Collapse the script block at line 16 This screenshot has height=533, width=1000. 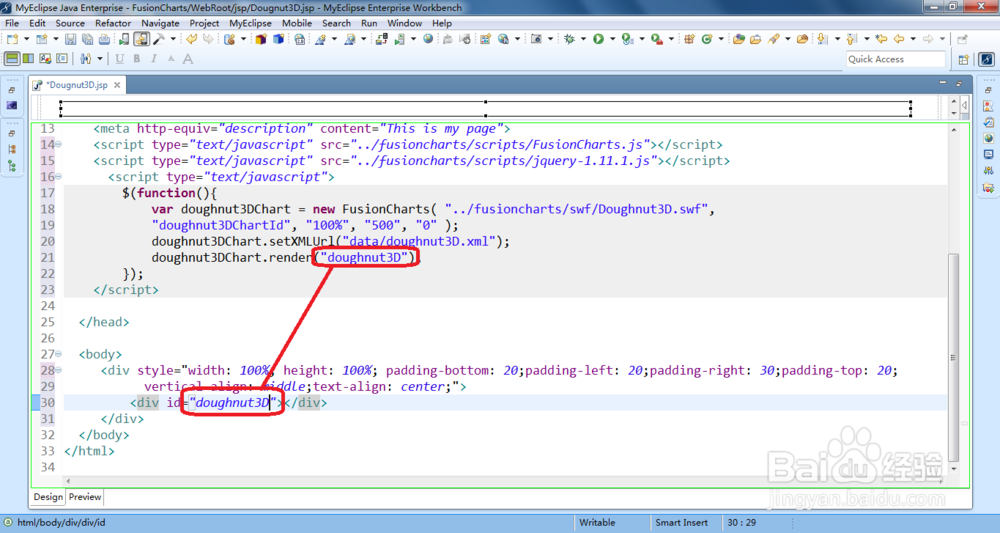[59, 177]
